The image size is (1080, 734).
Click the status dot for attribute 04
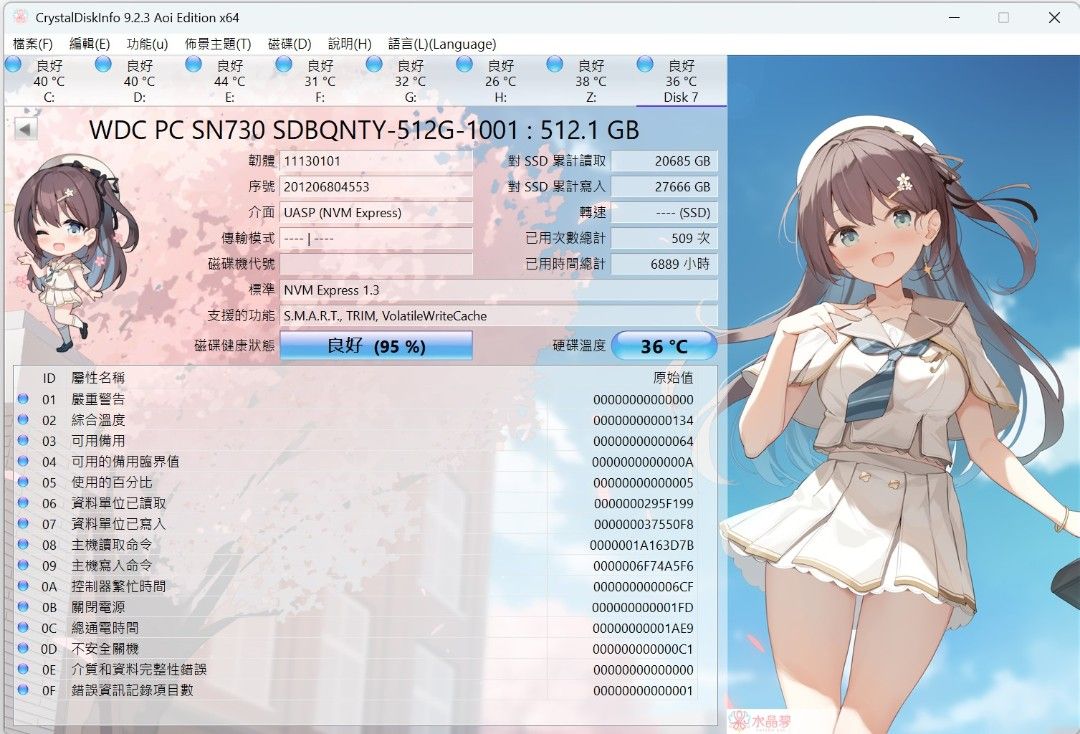pos(23,461)
